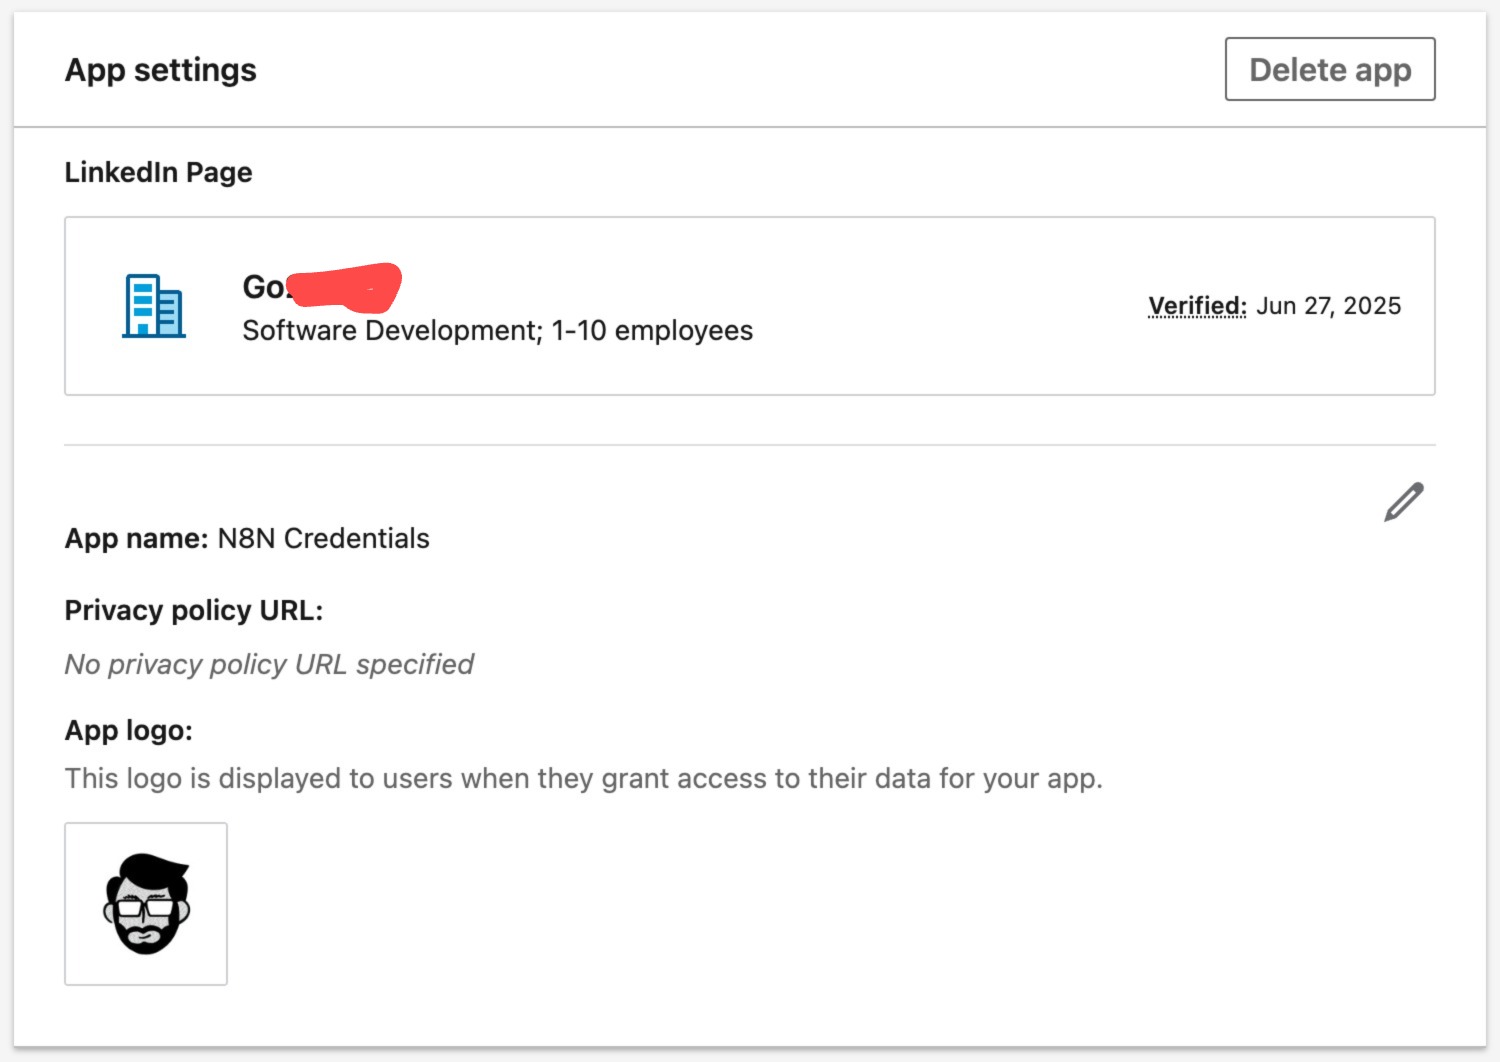The height and width of the screenshot is (1062, 1500).
Task: Select the N8N Credentials app name text
Action: pos(324,538)
